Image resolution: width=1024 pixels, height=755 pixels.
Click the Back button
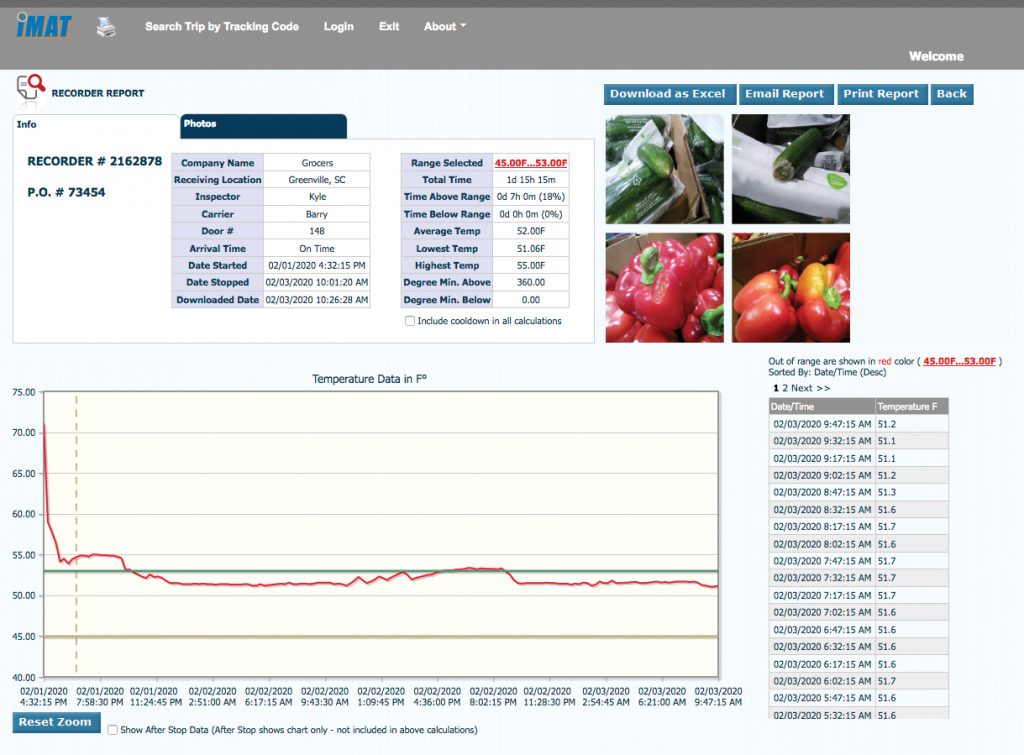pos(952,94)
